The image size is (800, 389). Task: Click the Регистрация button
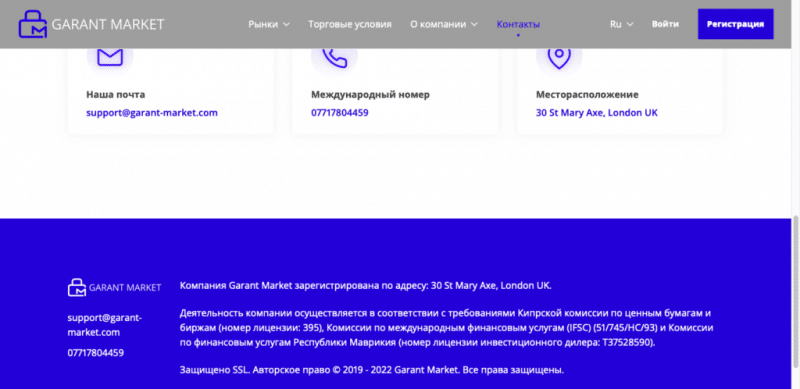[735, 24]
